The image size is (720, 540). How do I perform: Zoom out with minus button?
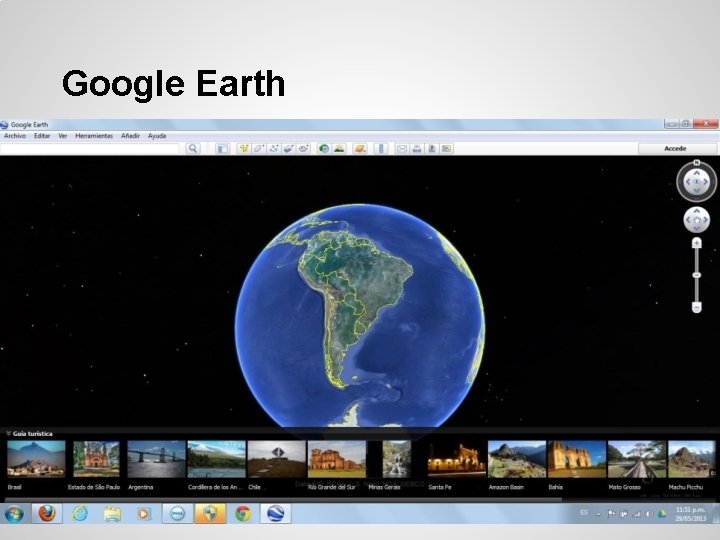coord(697,307)
